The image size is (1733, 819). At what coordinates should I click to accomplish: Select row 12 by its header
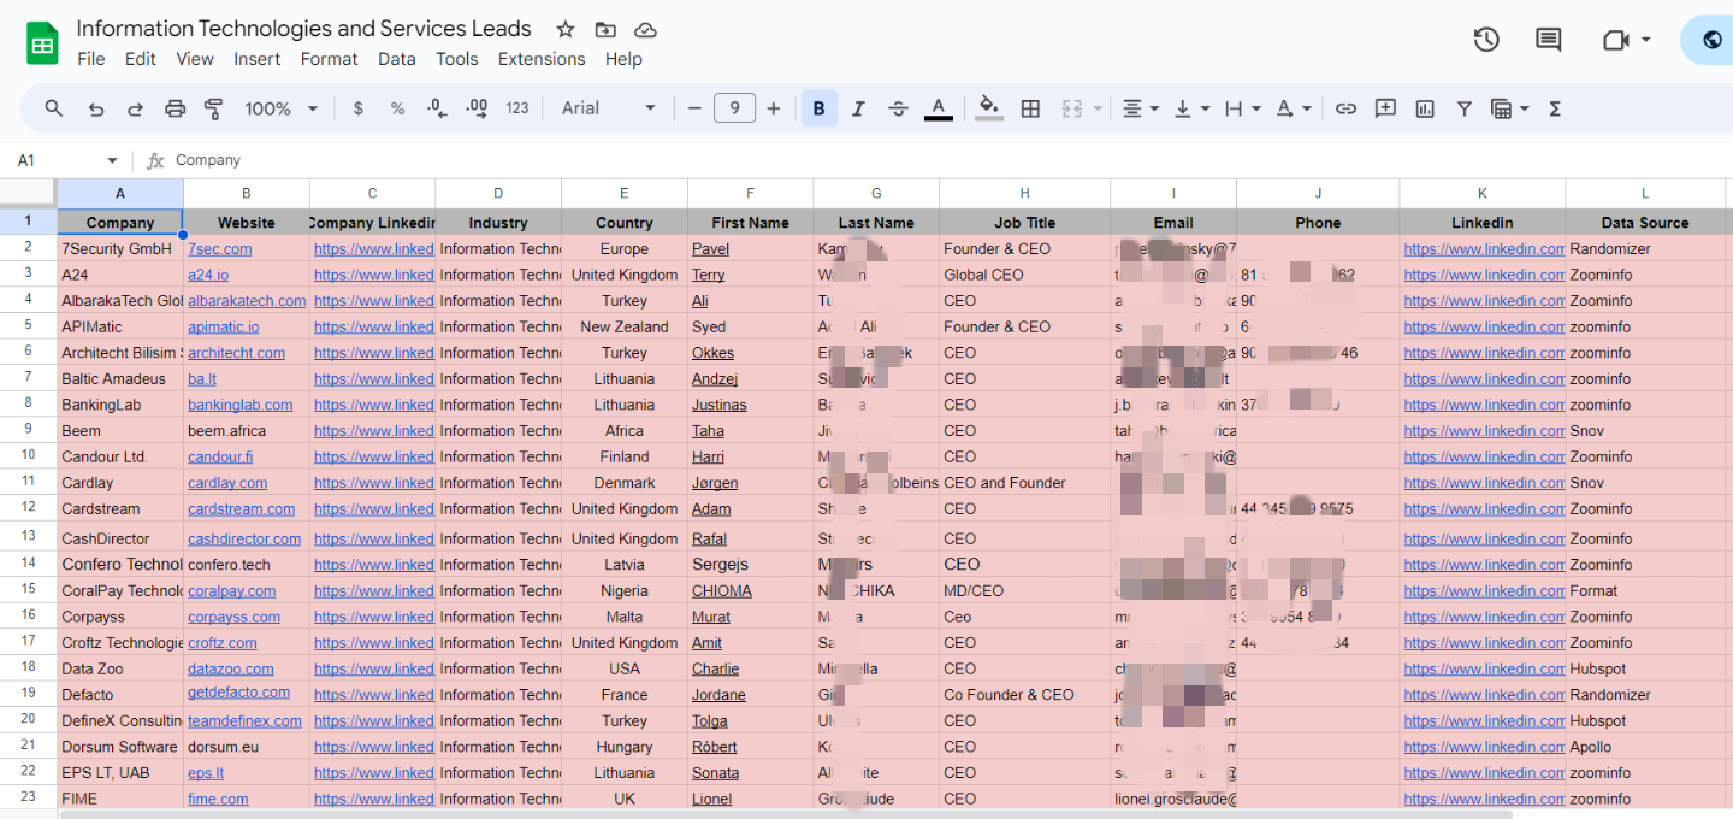(28, 509)
